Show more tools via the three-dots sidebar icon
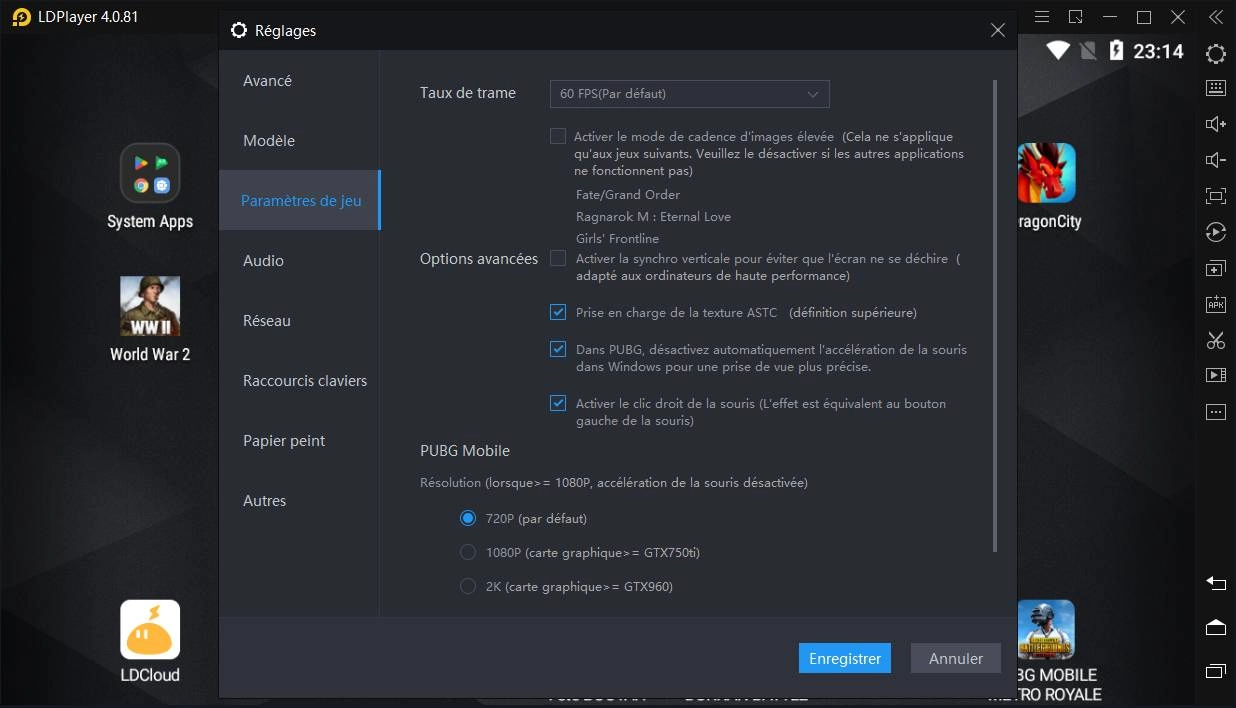Image resolution: width=1236 pixels, height=708 pixels. click(1215, 412)
